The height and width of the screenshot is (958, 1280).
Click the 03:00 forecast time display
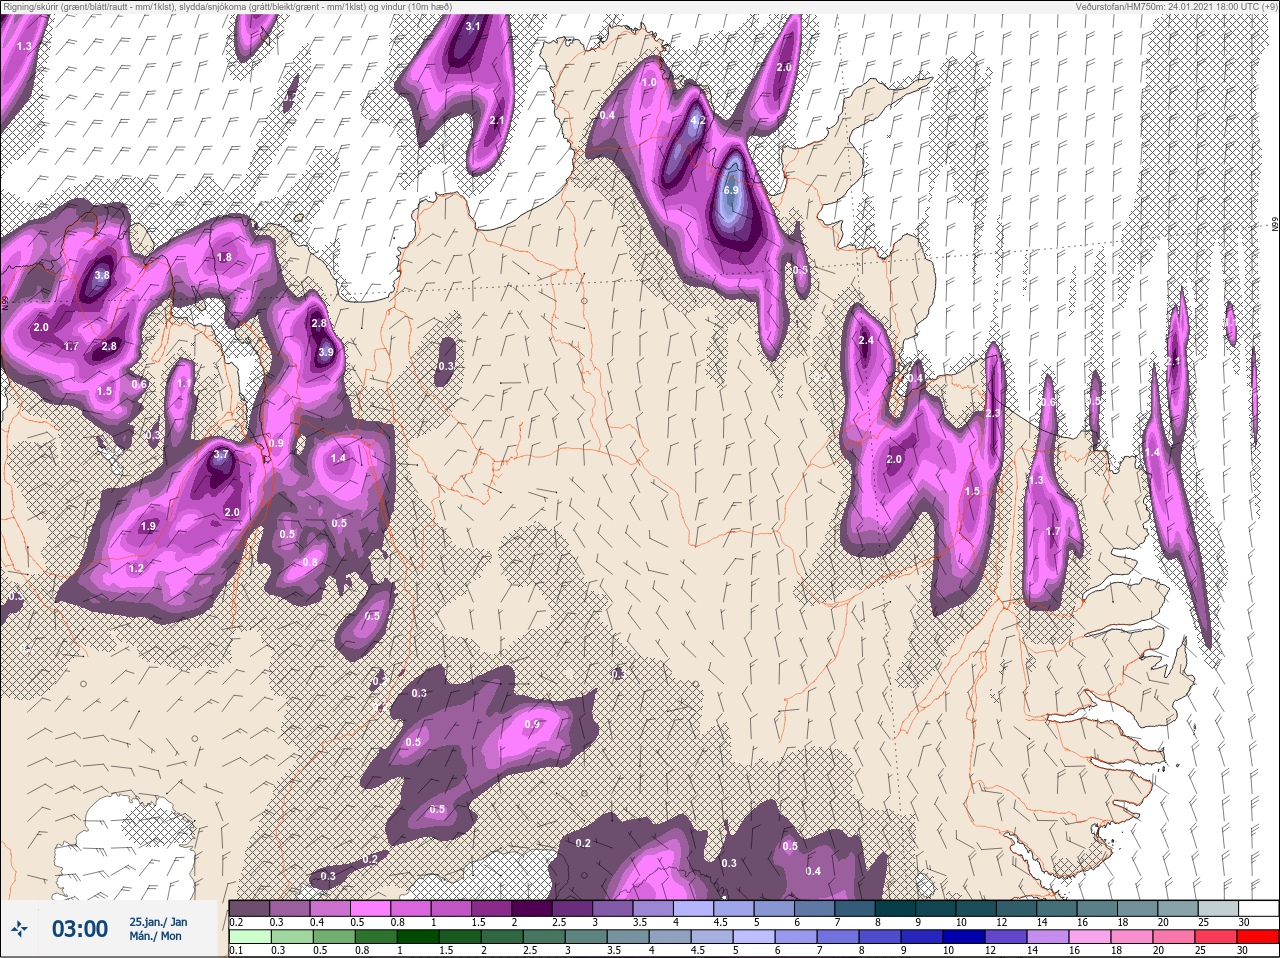coord(80,929)
